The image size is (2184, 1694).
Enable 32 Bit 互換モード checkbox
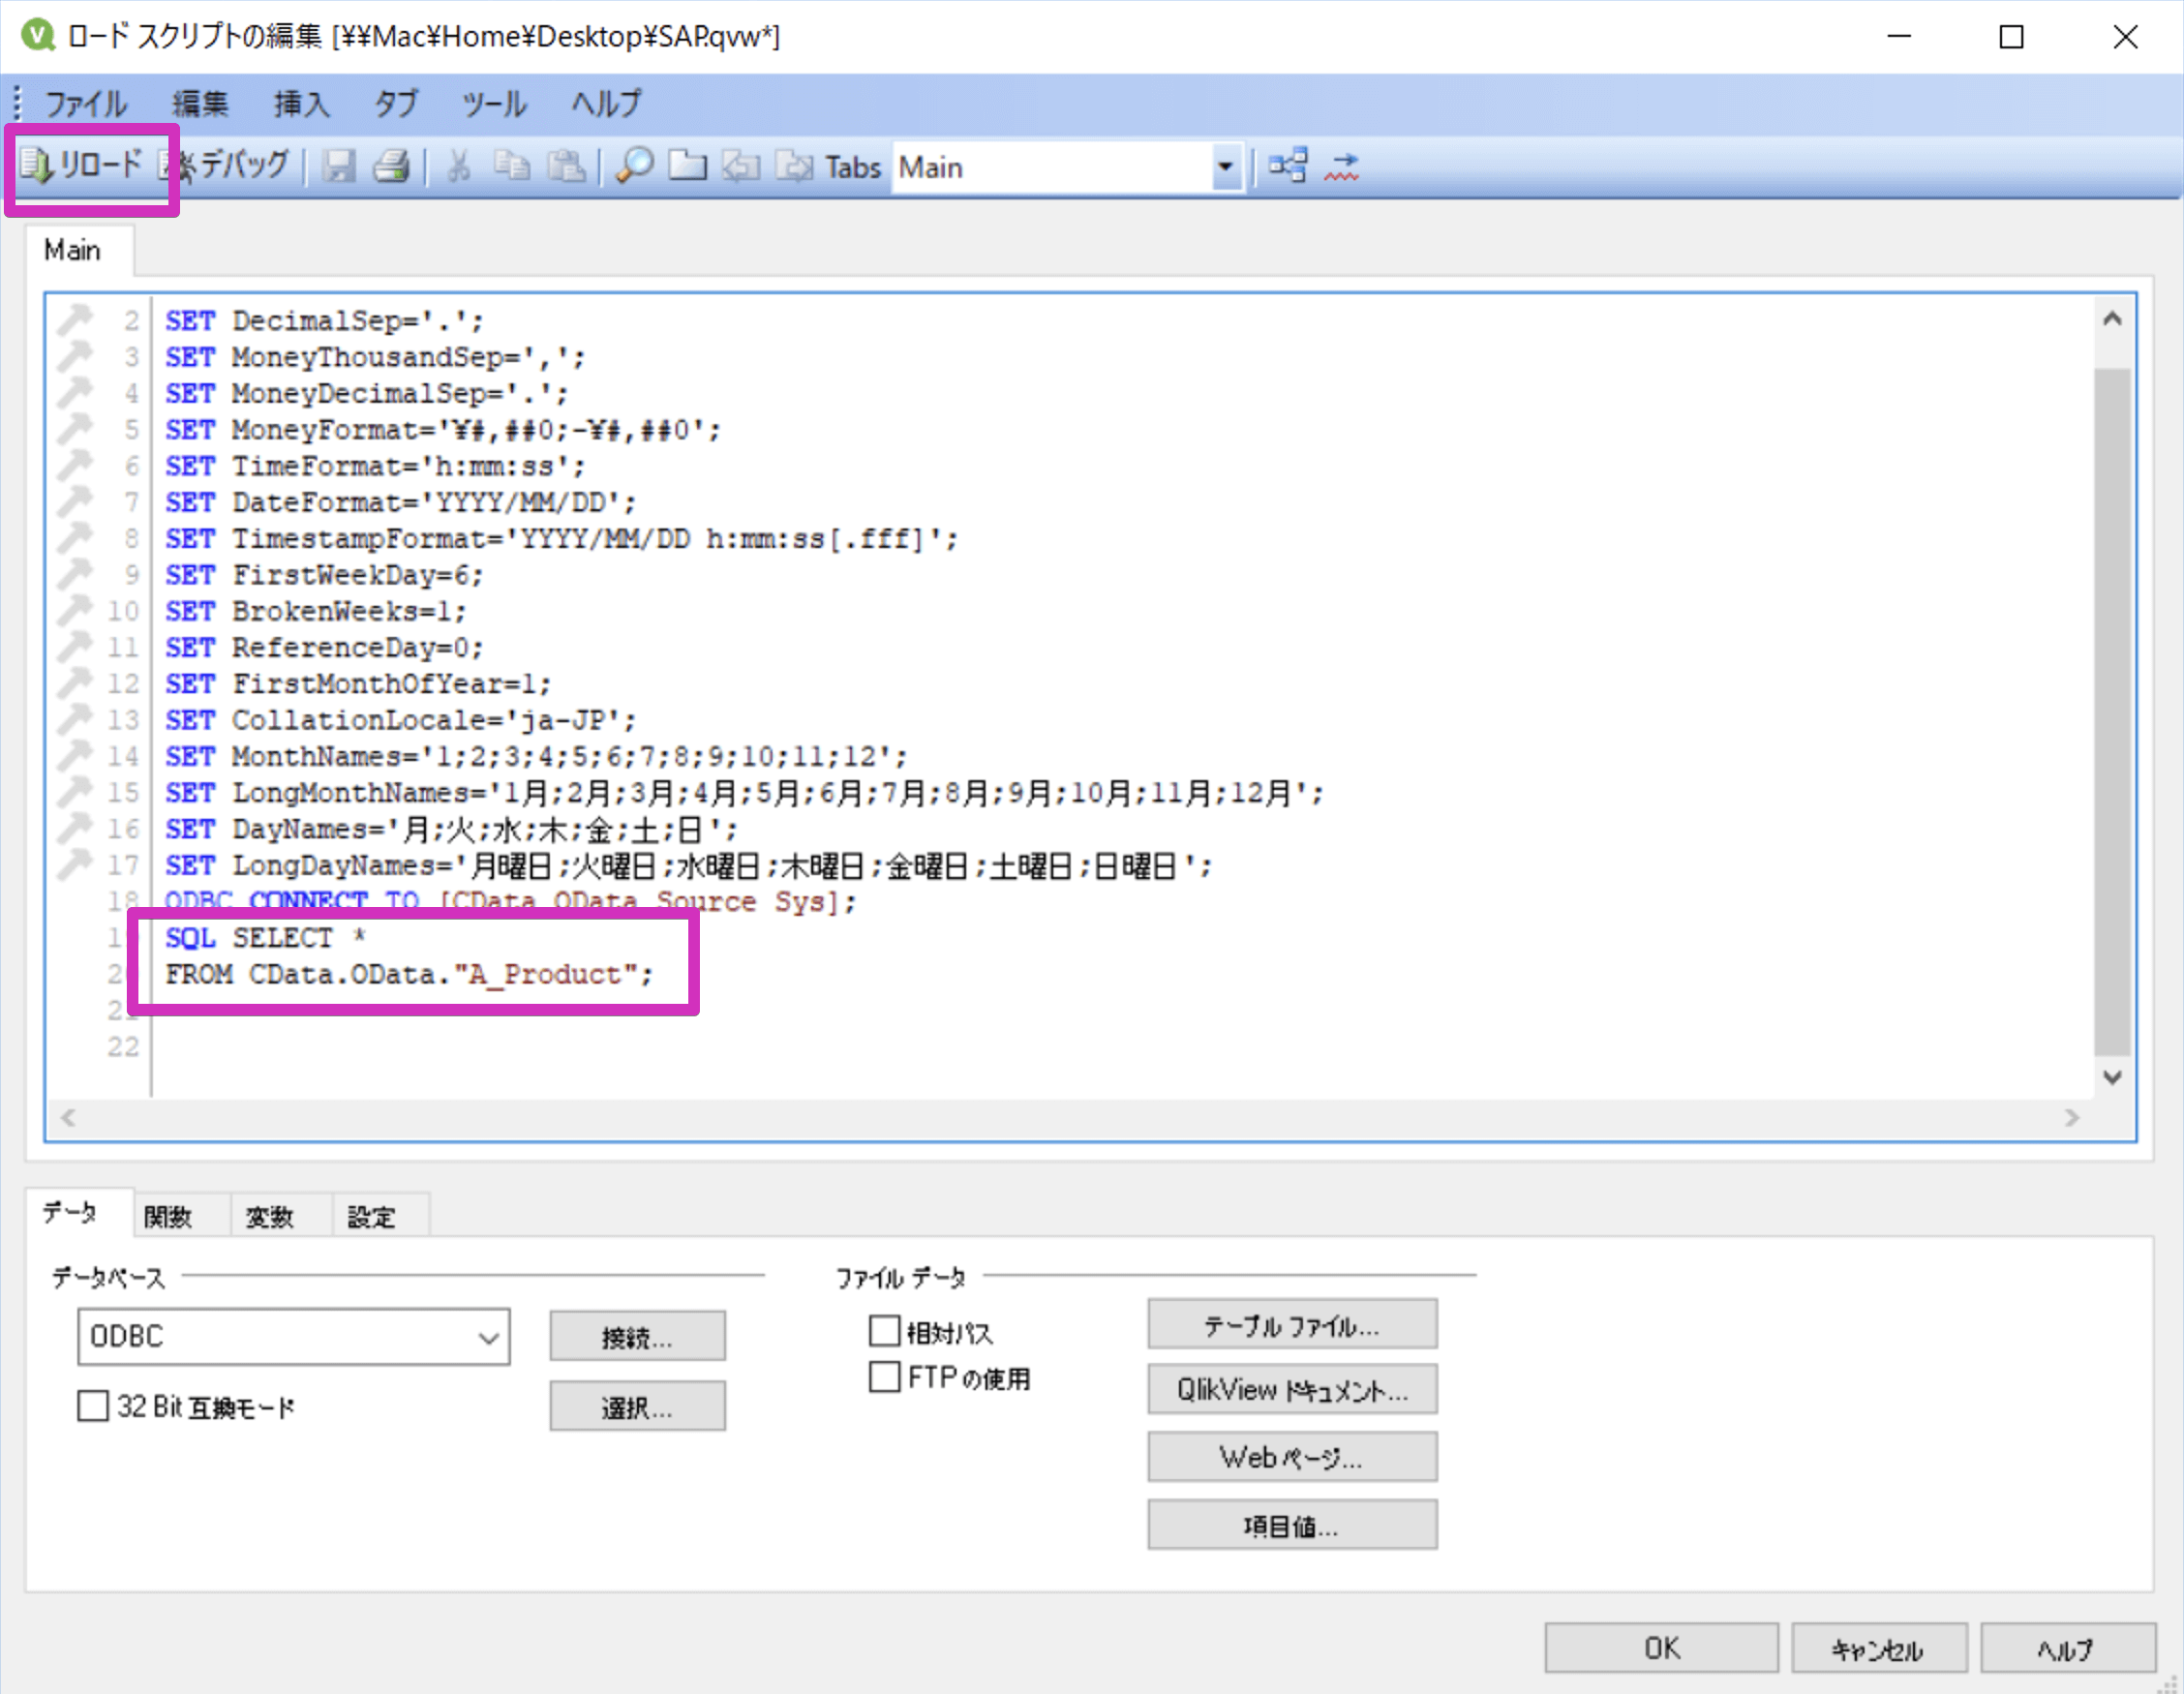(x=93, y=1406)
